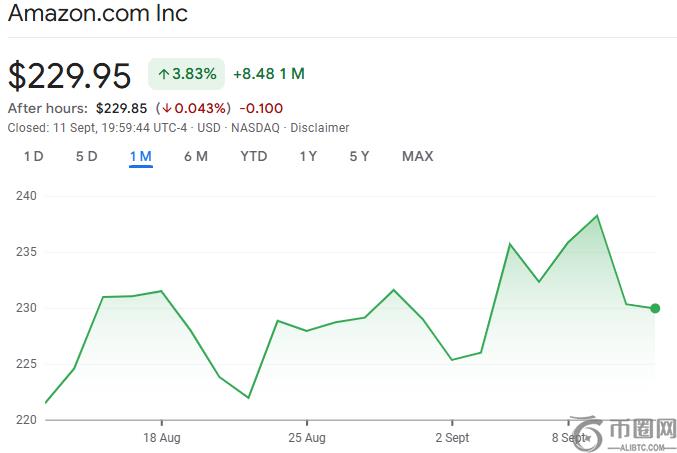Select the active 1M range tab

(140, 156)
